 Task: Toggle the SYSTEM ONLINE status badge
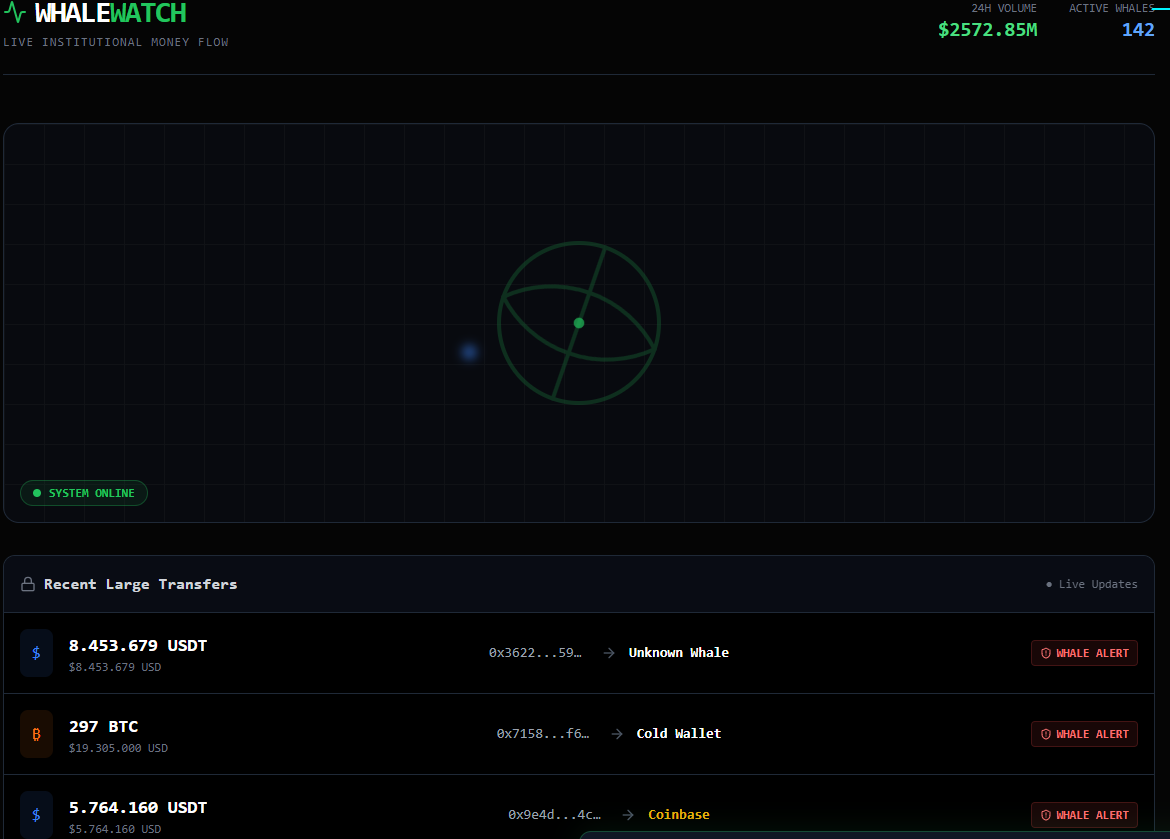(x=84, y=493)
